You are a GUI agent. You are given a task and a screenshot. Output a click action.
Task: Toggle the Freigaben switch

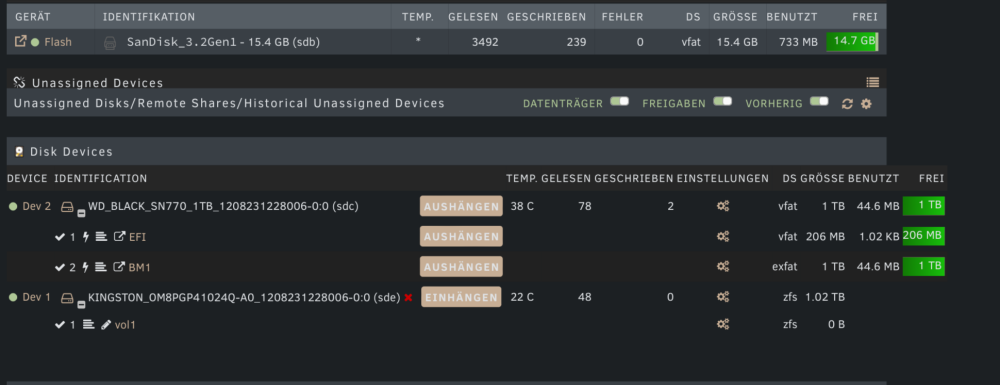point(722,101)
